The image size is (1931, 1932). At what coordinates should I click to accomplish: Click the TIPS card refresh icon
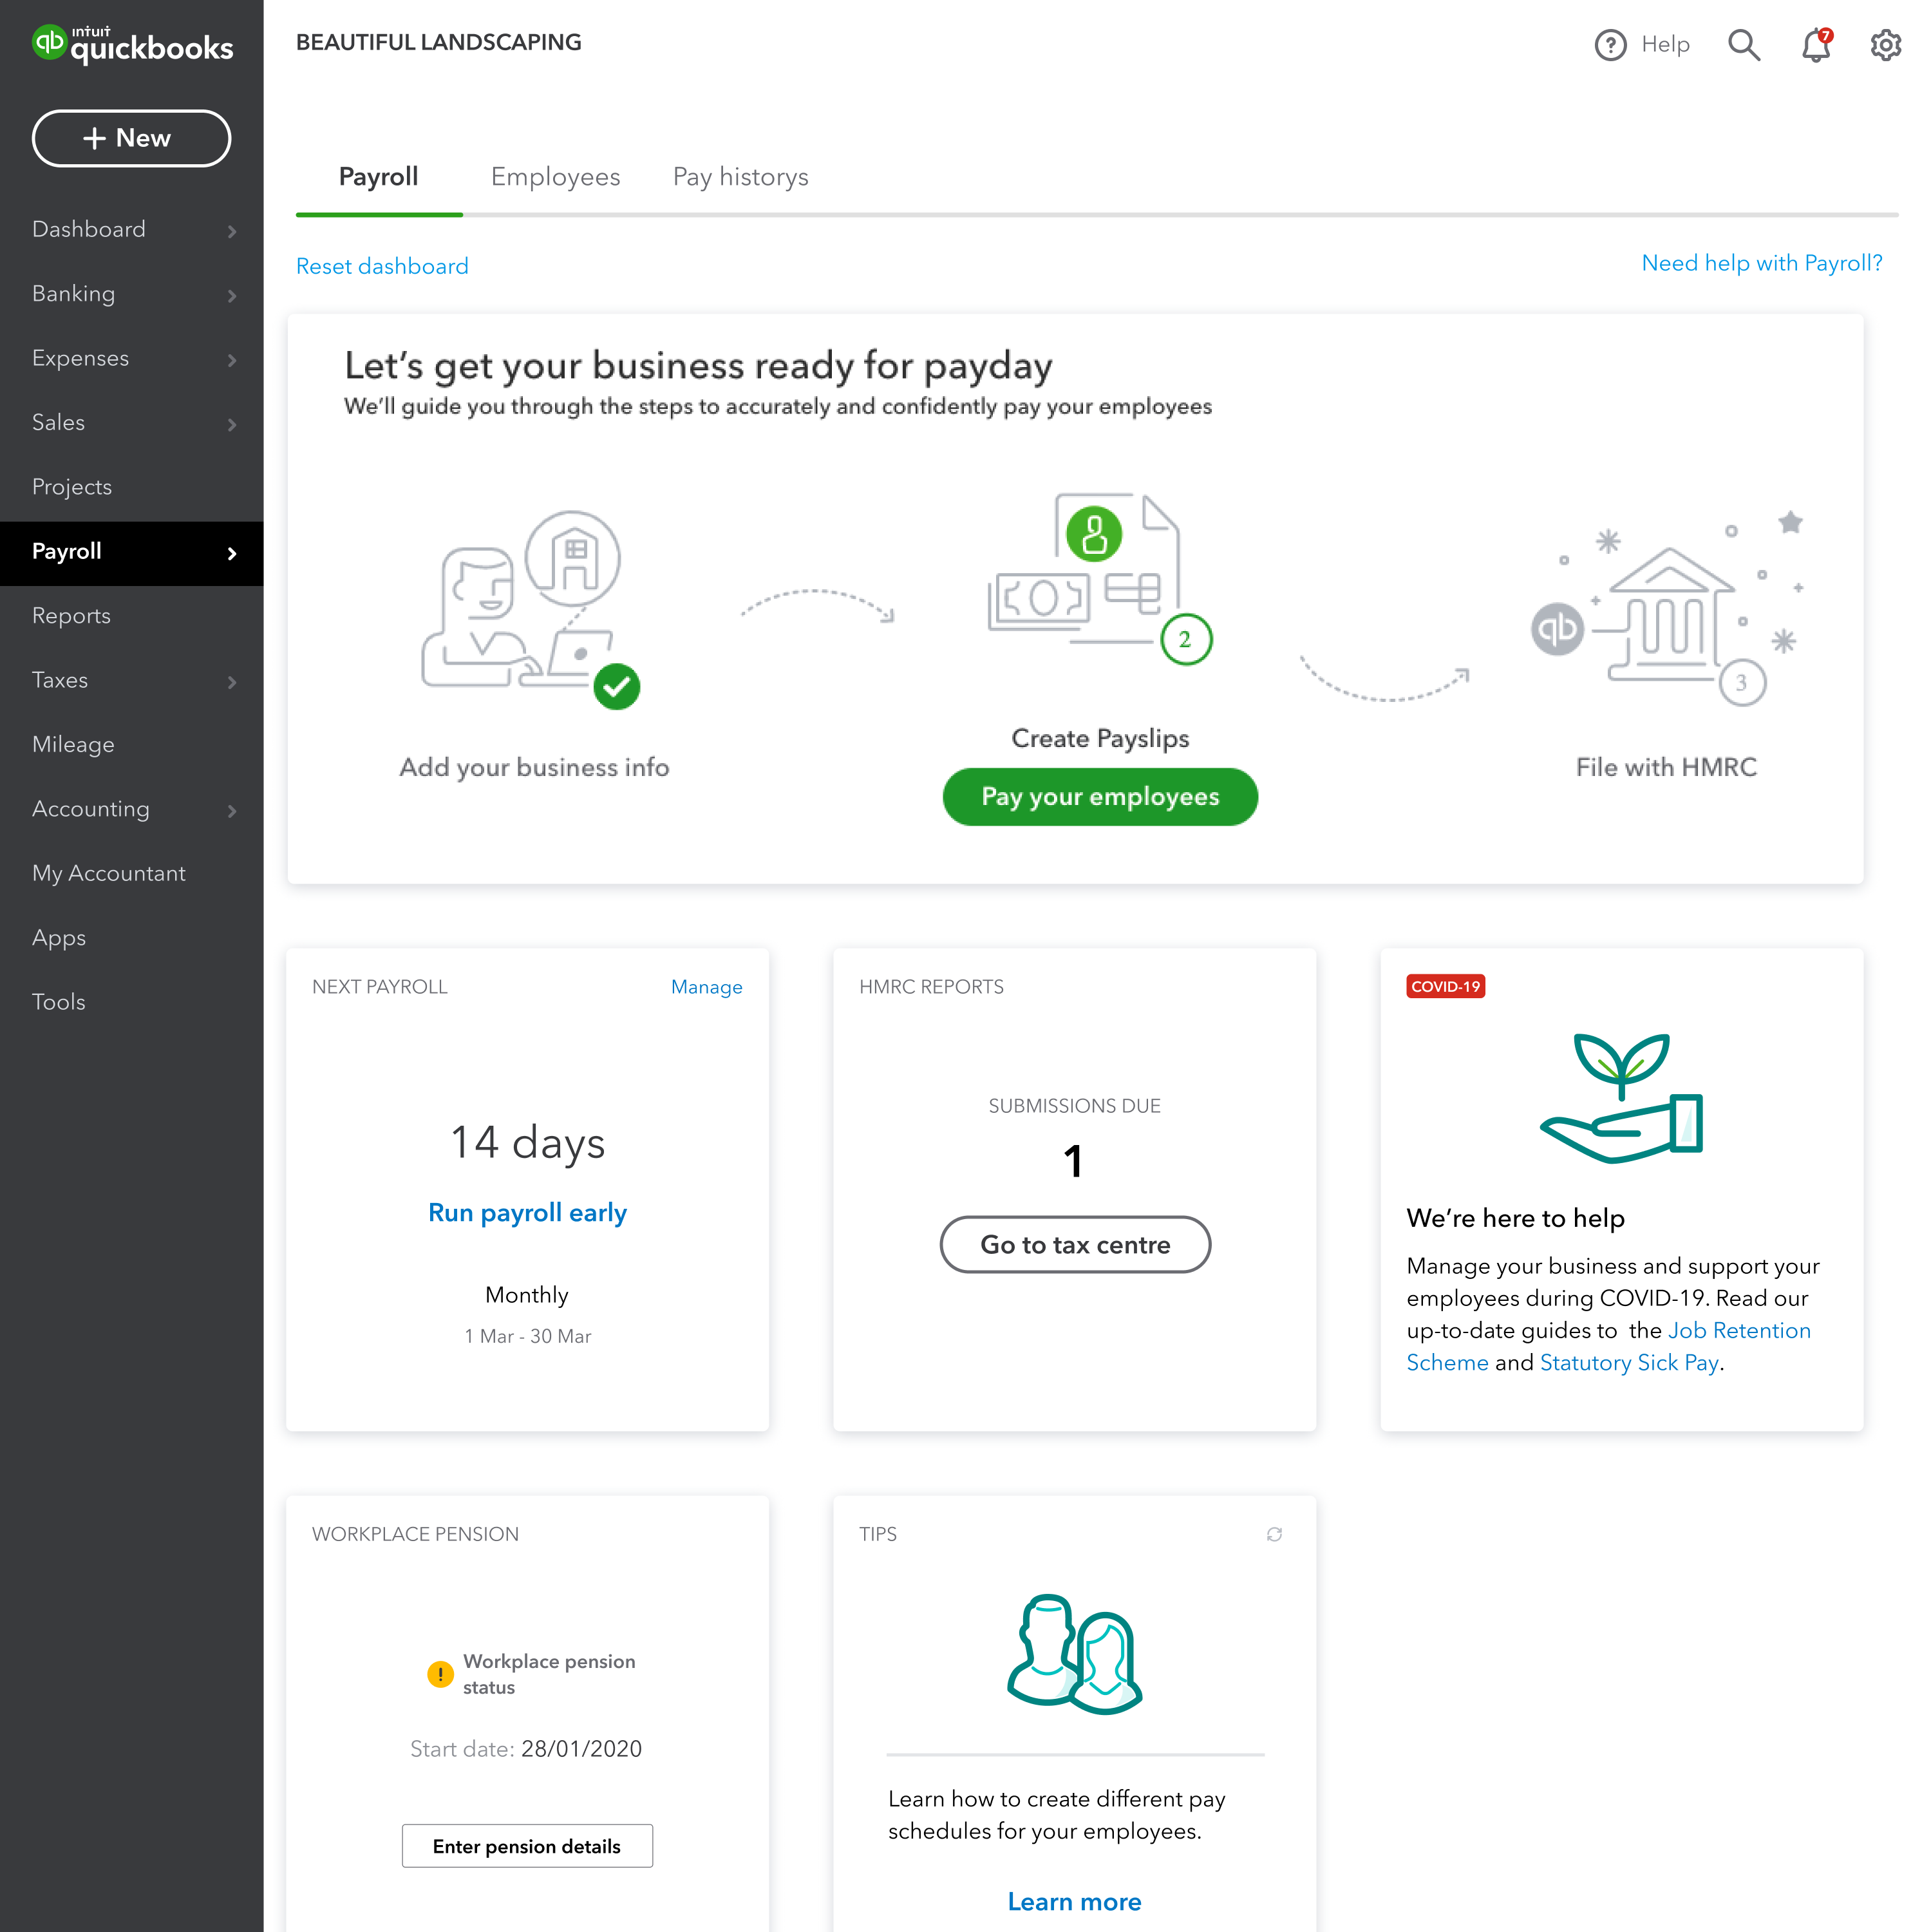click(1274, 1534)
